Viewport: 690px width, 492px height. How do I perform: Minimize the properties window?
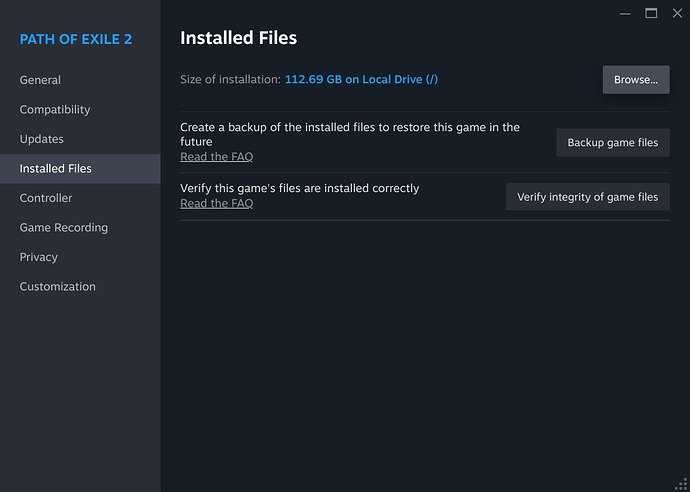626,13
